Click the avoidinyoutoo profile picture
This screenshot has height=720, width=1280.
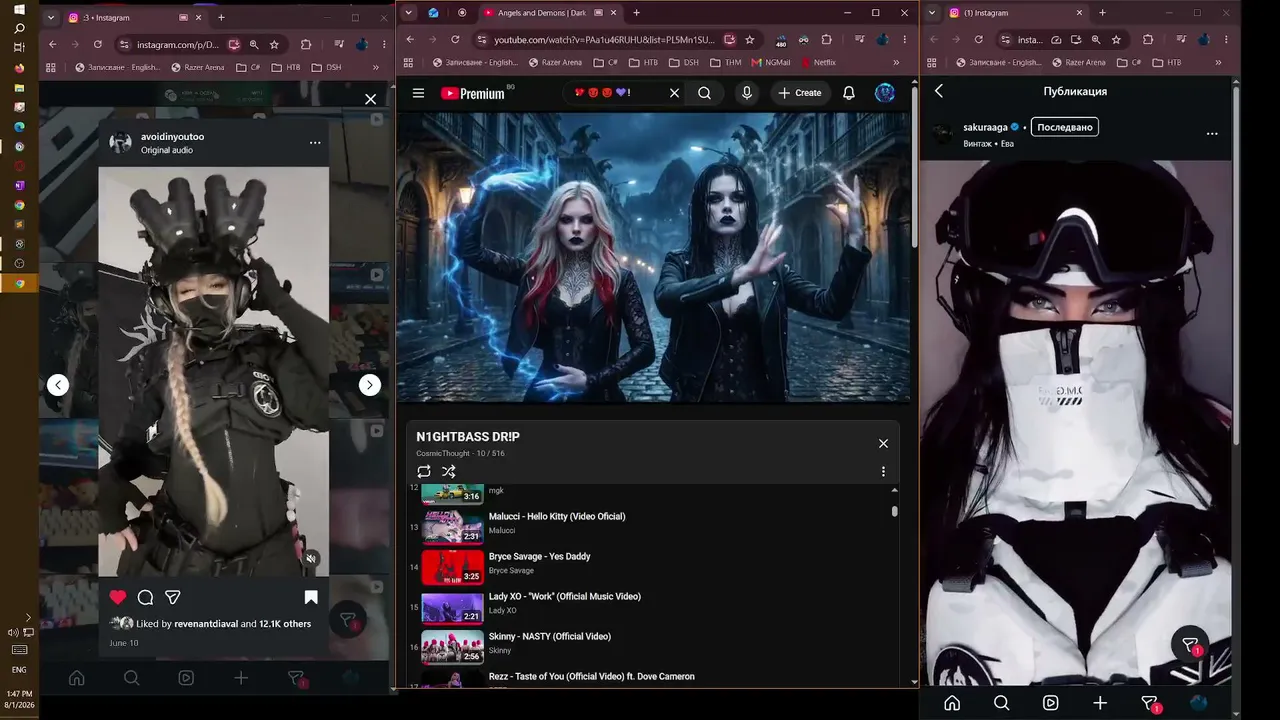click(x=120, y=142)
